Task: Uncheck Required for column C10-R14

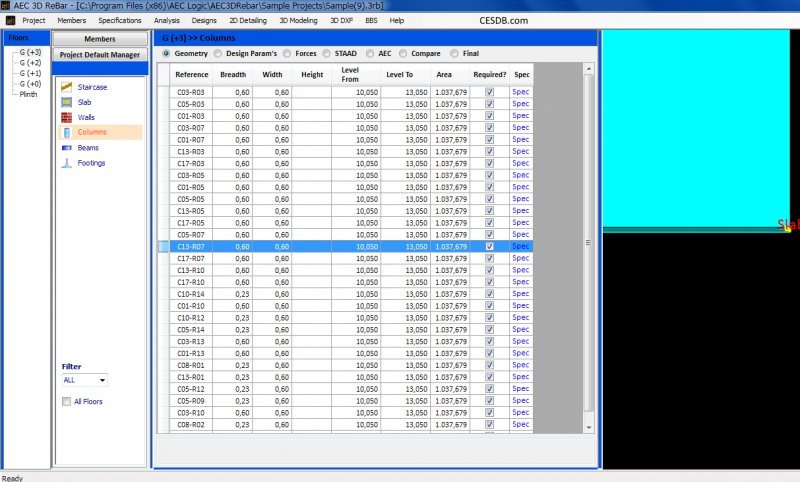Action: 489,294
